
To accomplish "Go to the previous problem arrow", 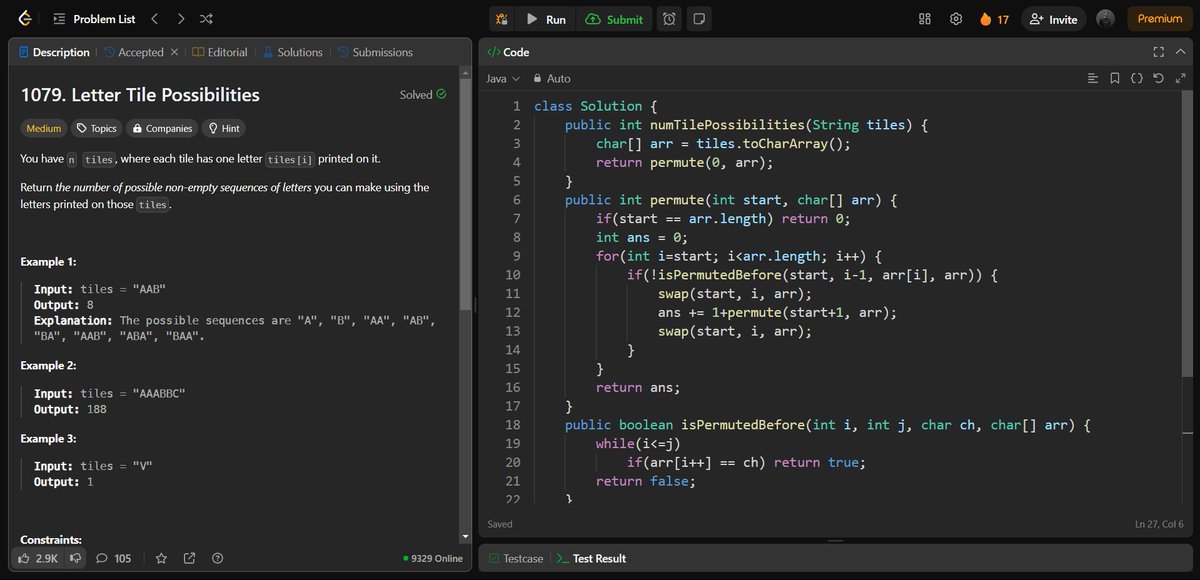I will 154,19.
